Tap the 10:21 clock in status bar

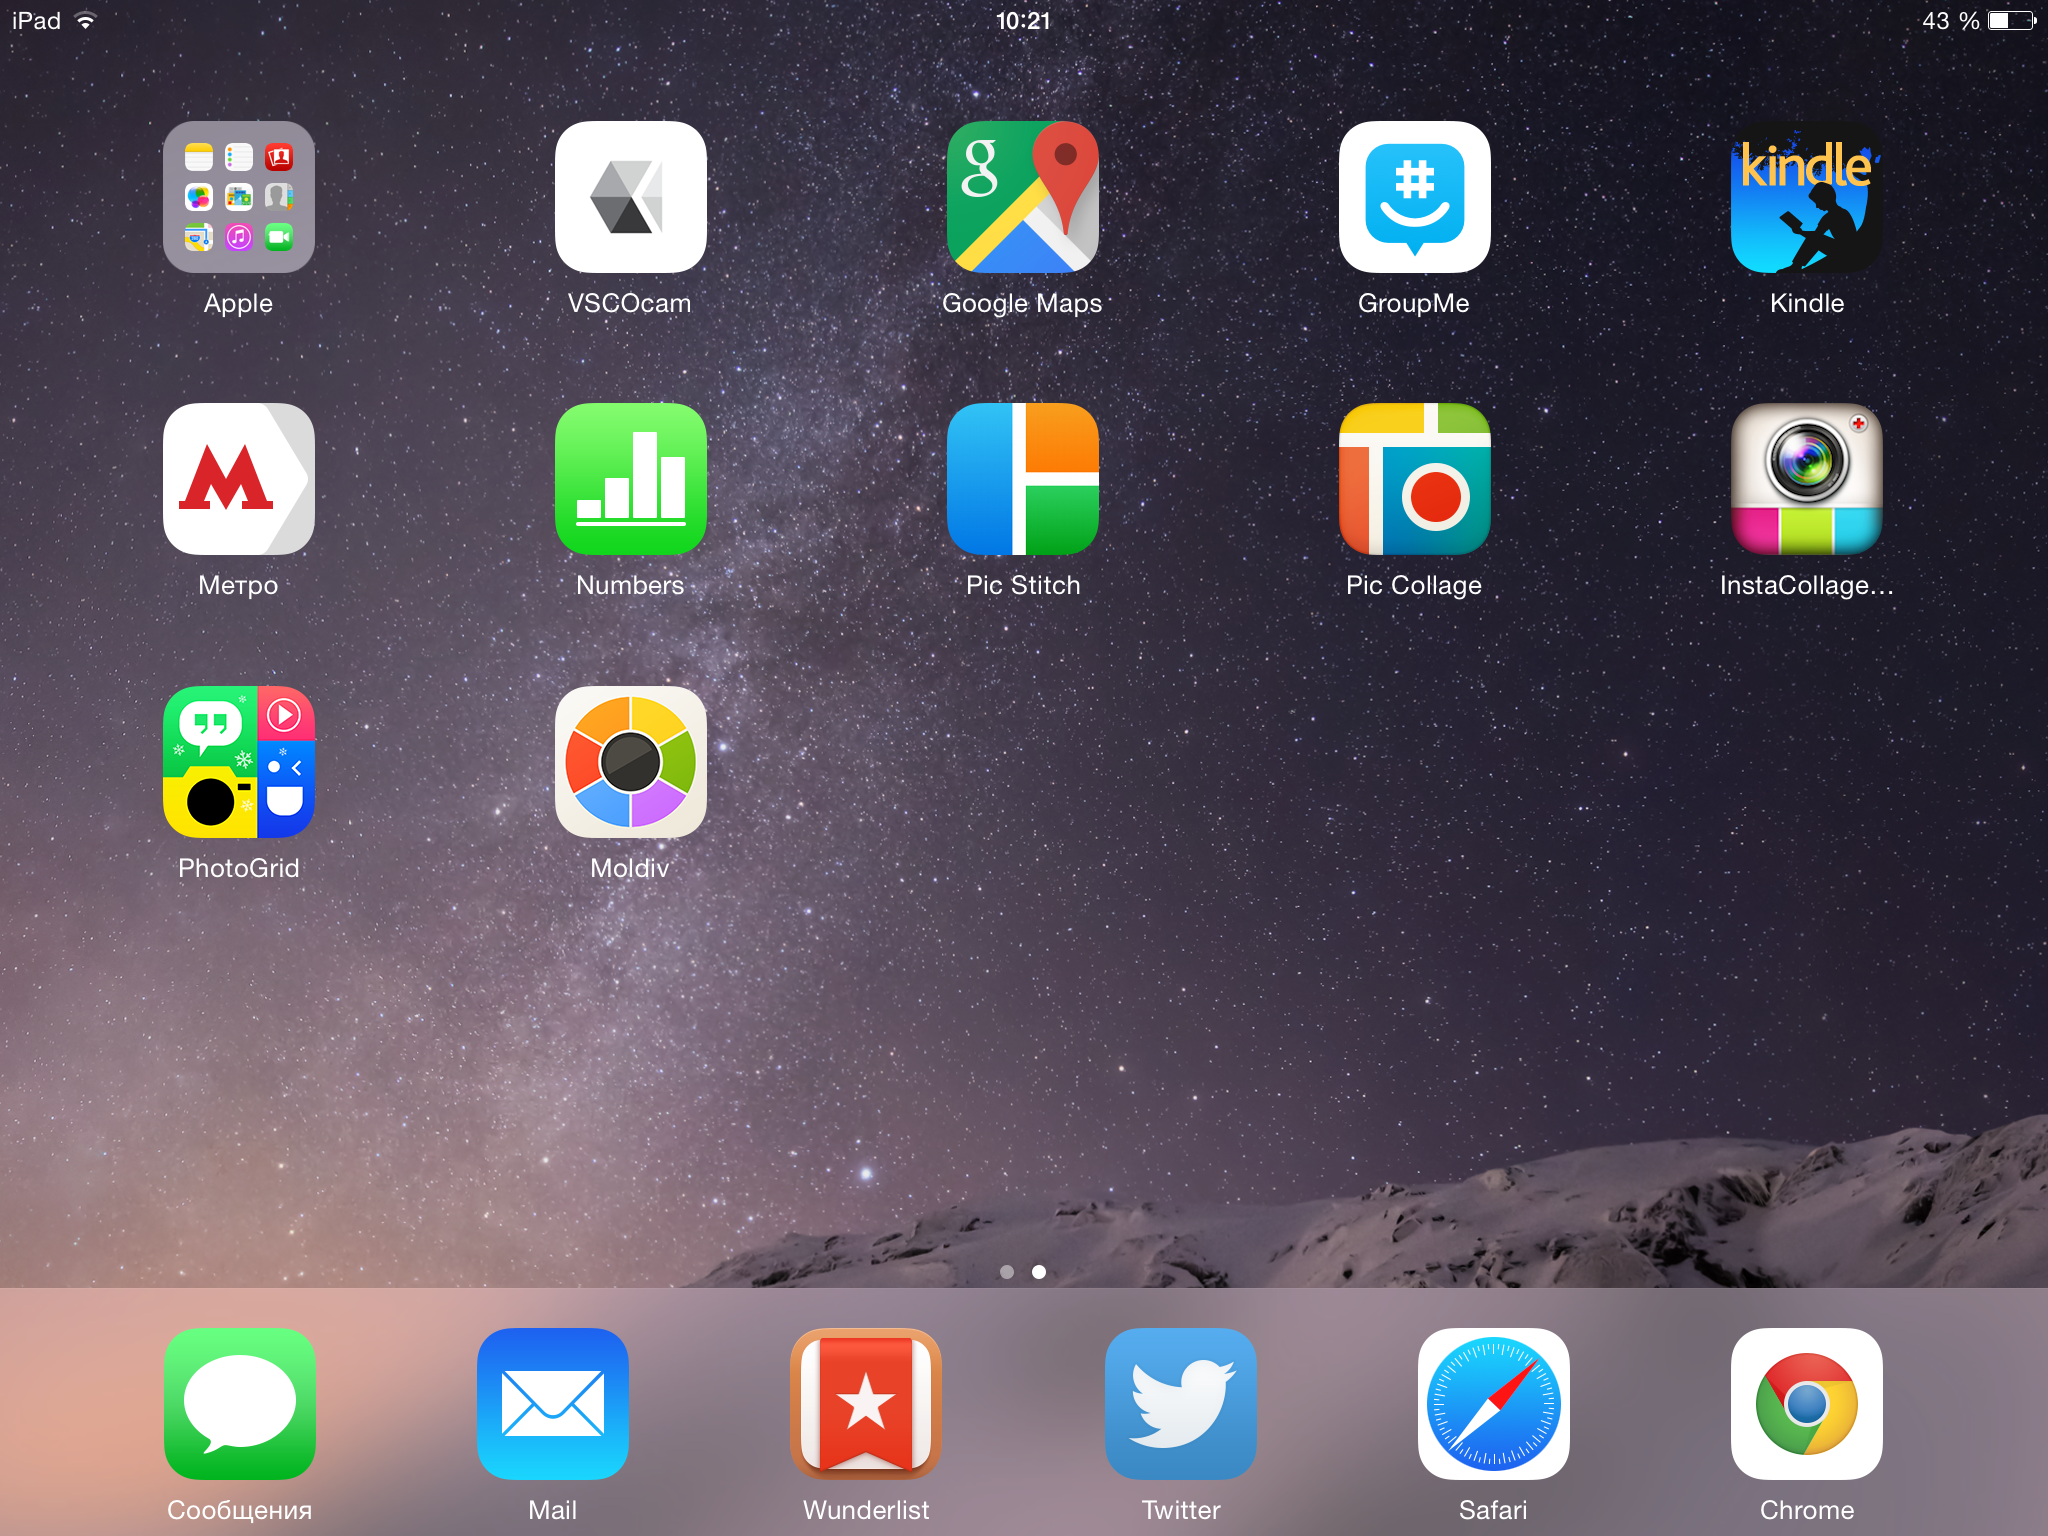click(1023, 20)
